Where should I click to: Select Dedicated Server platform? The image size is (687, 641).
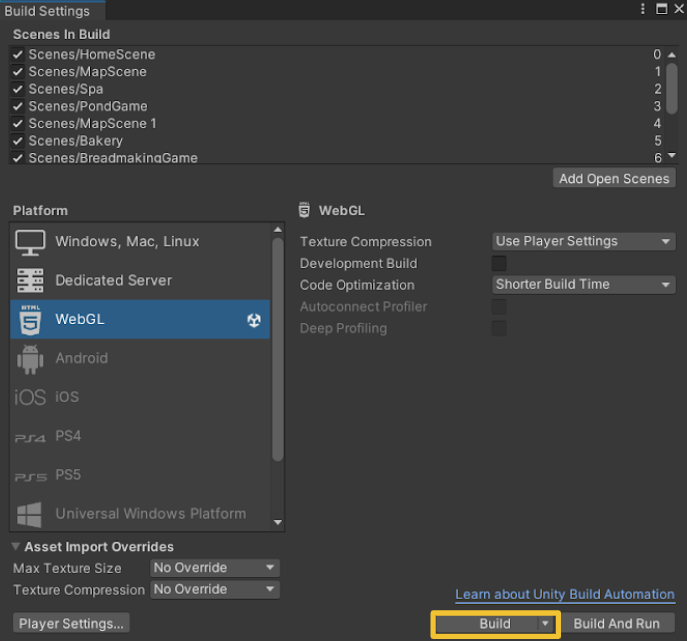(x=140, y=280)
